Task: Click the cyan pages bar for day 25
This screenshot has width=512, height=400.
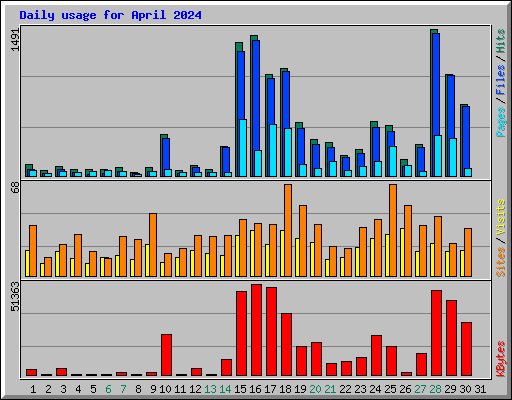Action: tap(393, 161)
